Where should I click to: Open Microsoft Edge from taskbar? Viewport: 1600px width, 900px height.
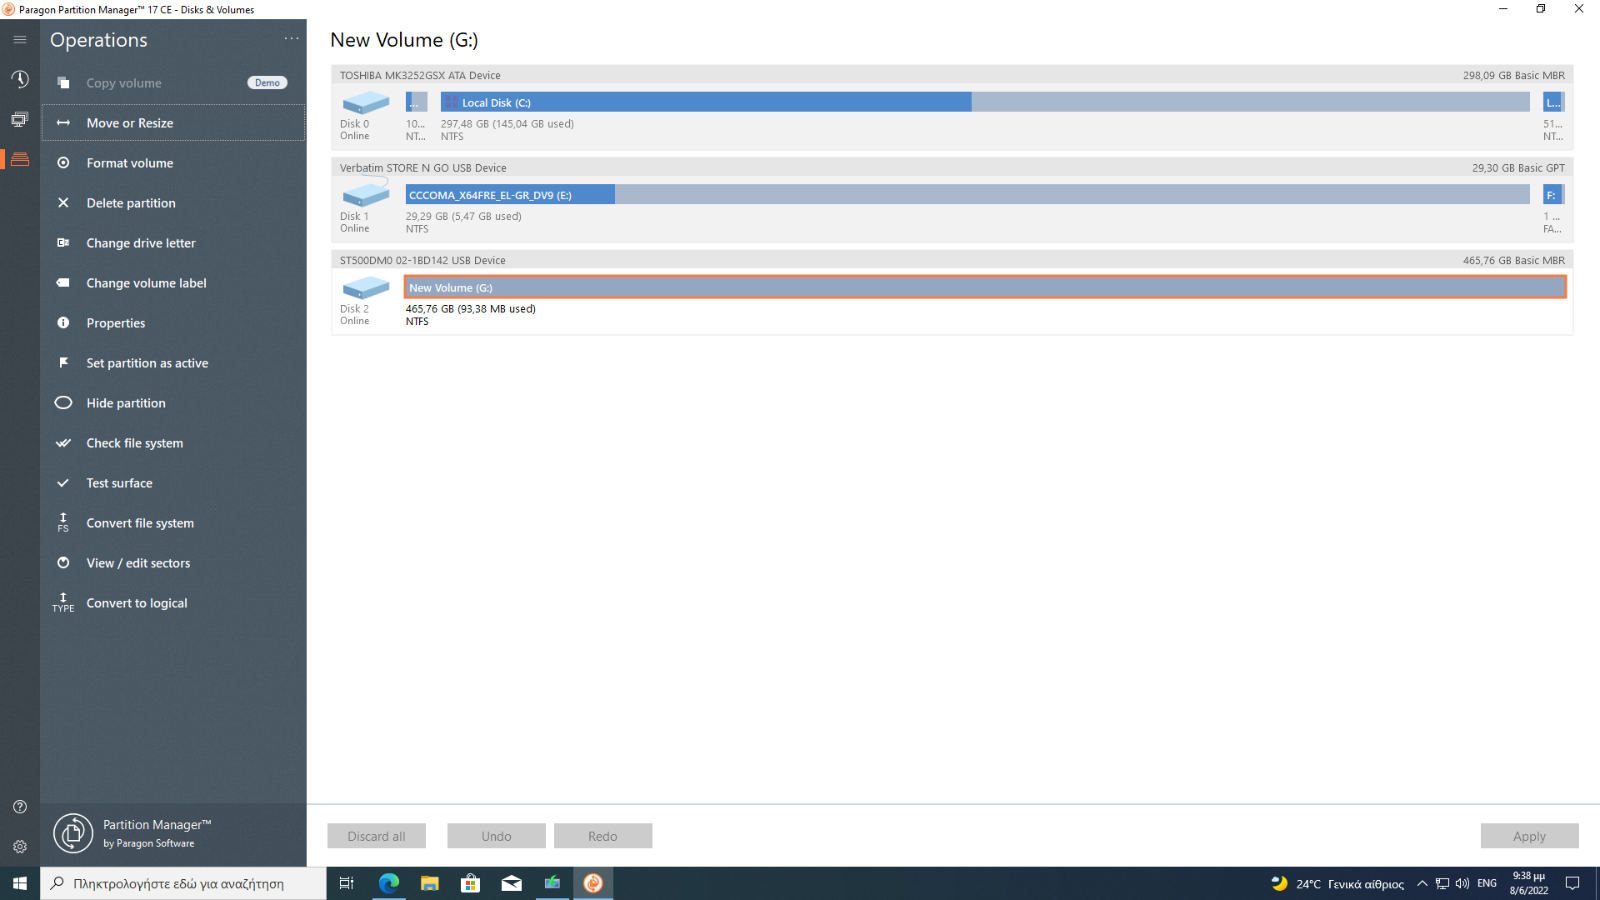[x=389, y=883]
